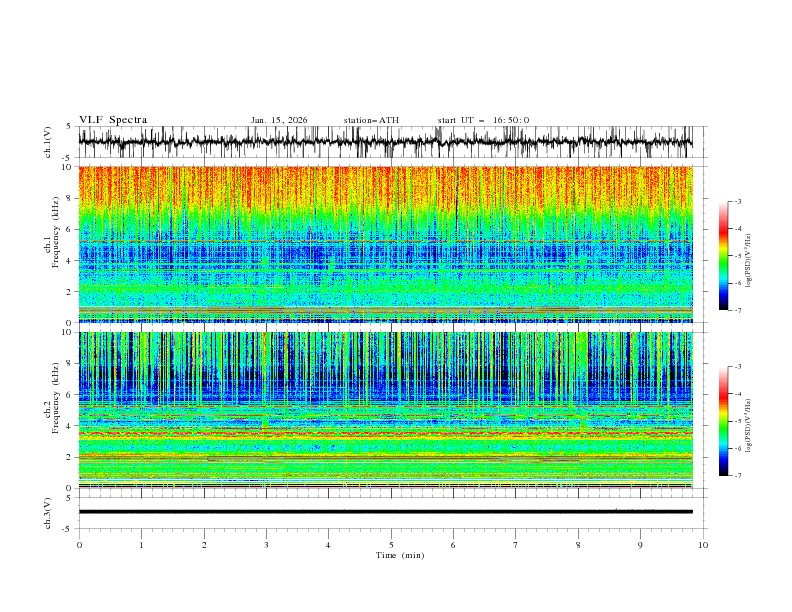Select the date text "Jan. 15, 2026"
Image resolution: width=792 pixels, height=612 pixels.
[x=279, y=120]
